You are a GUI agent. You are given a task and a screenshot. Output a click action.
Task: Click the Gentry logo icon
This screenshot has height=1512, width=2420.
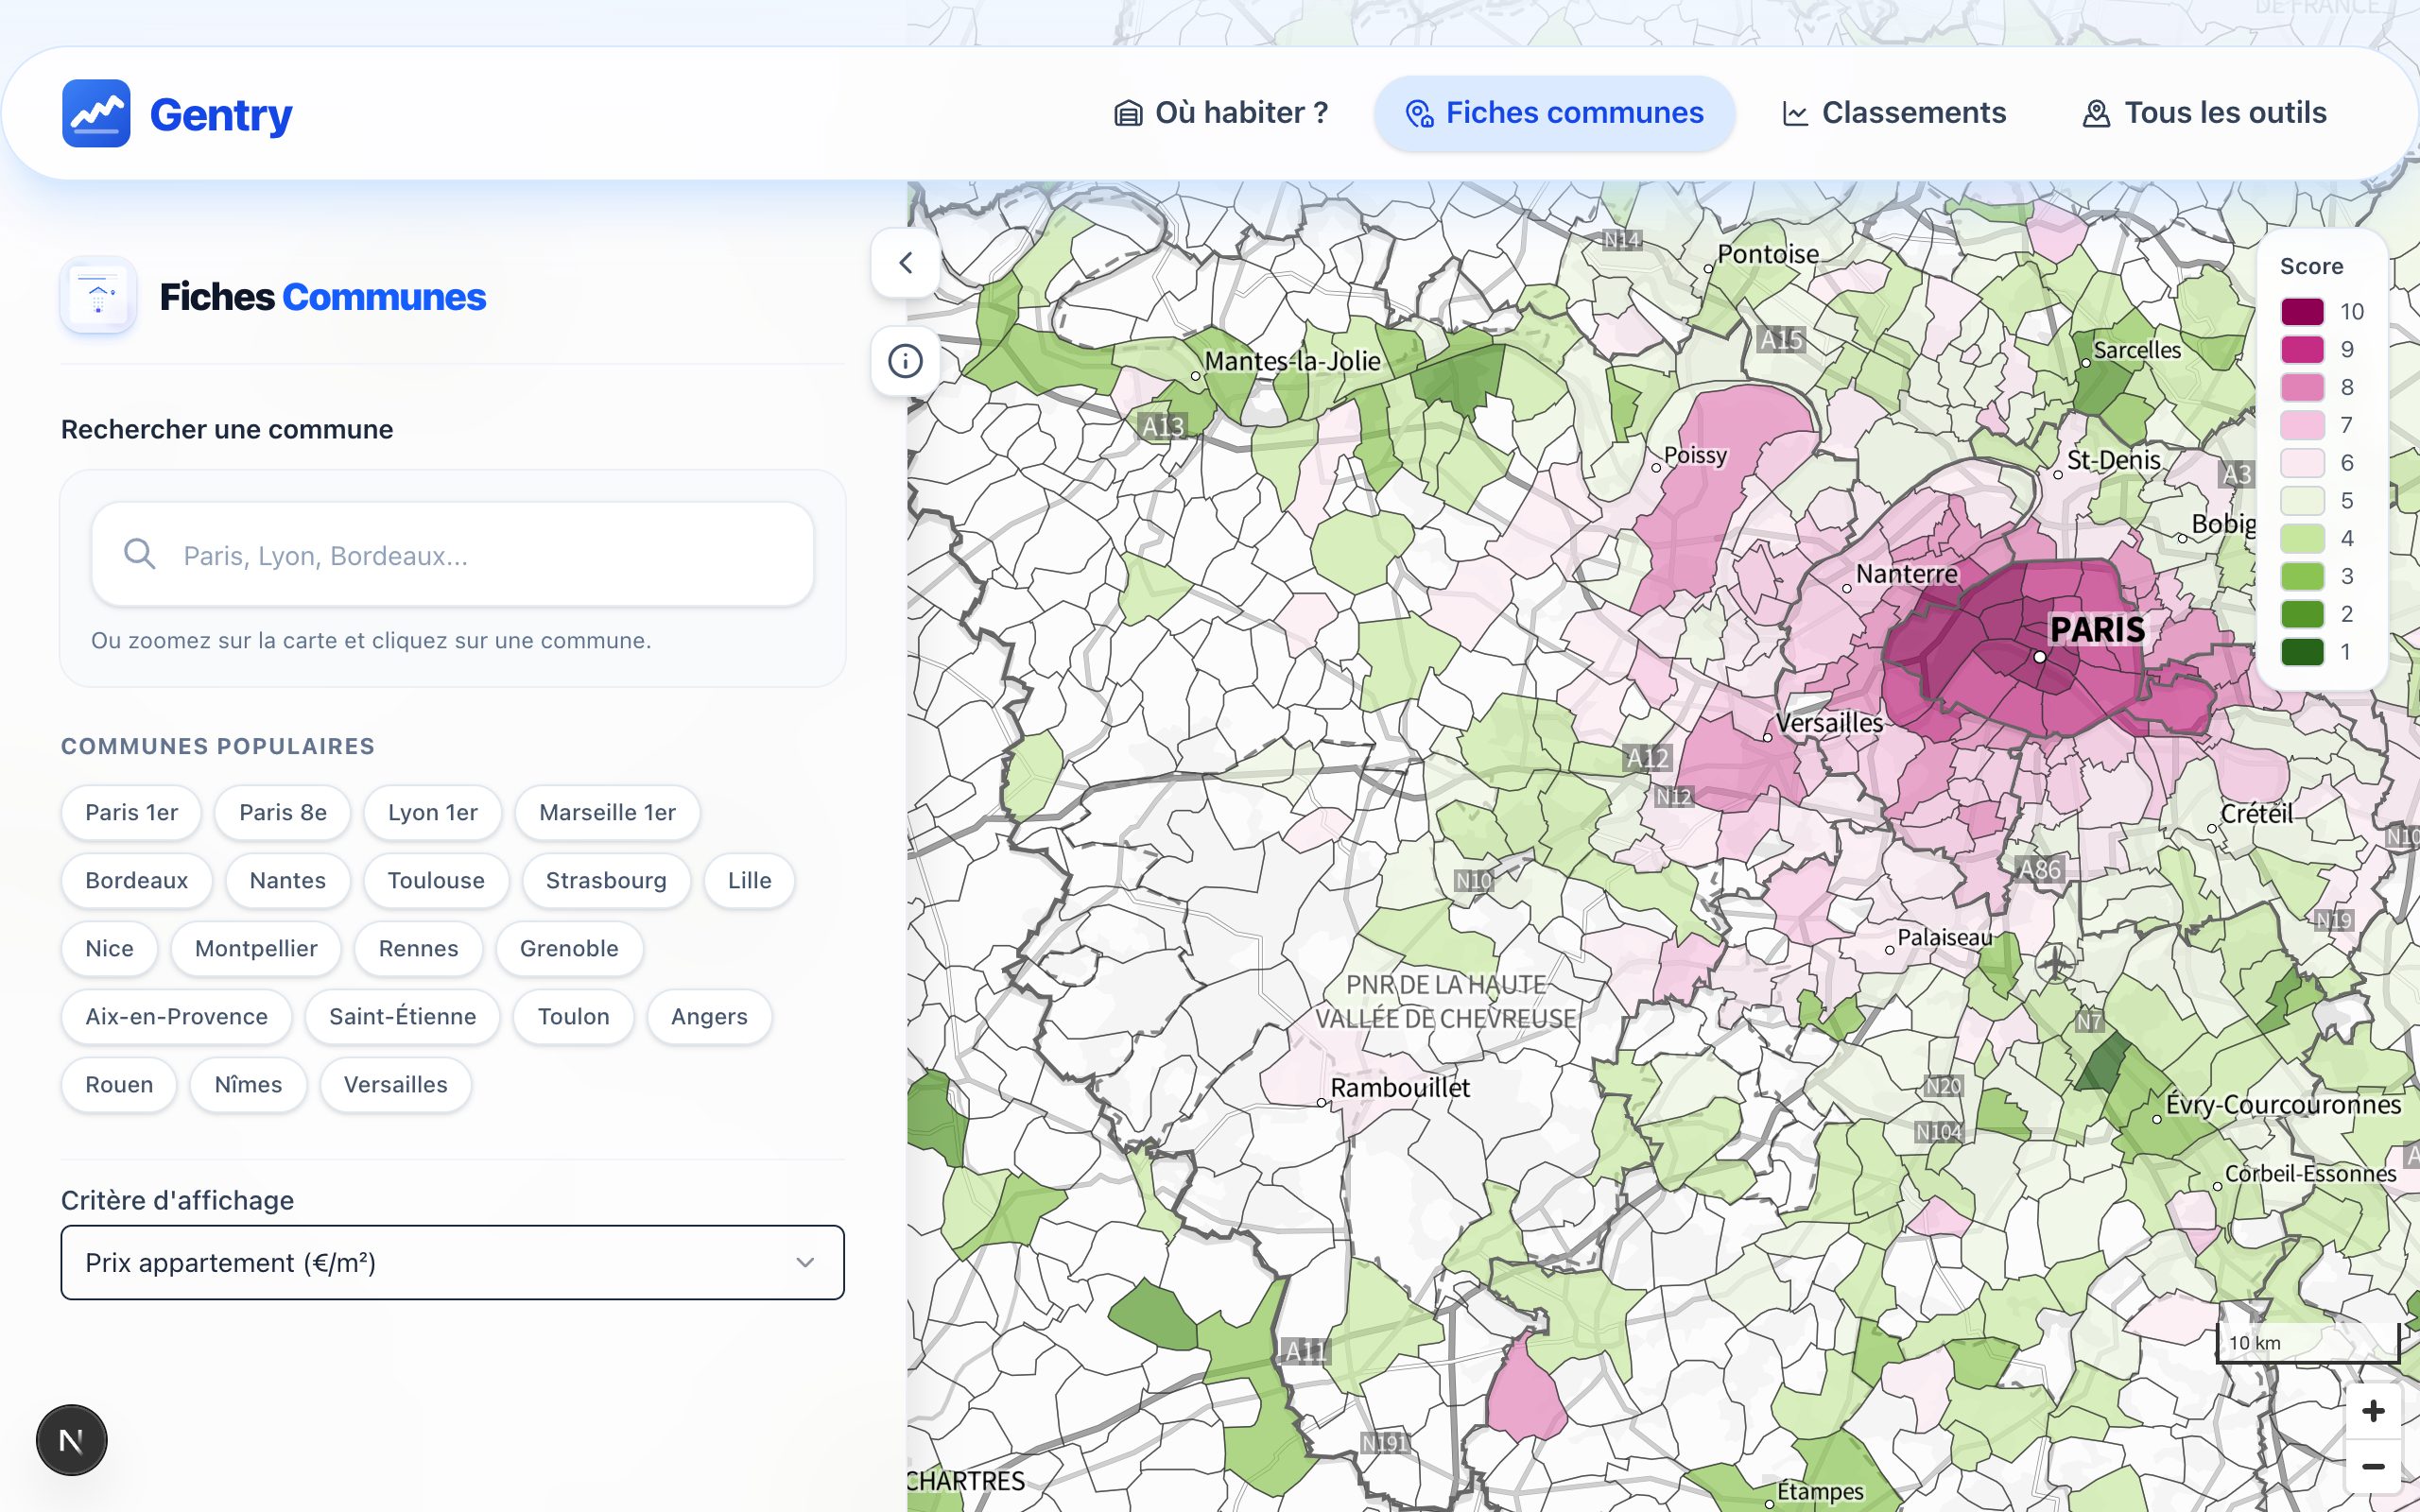click(96, 113)
